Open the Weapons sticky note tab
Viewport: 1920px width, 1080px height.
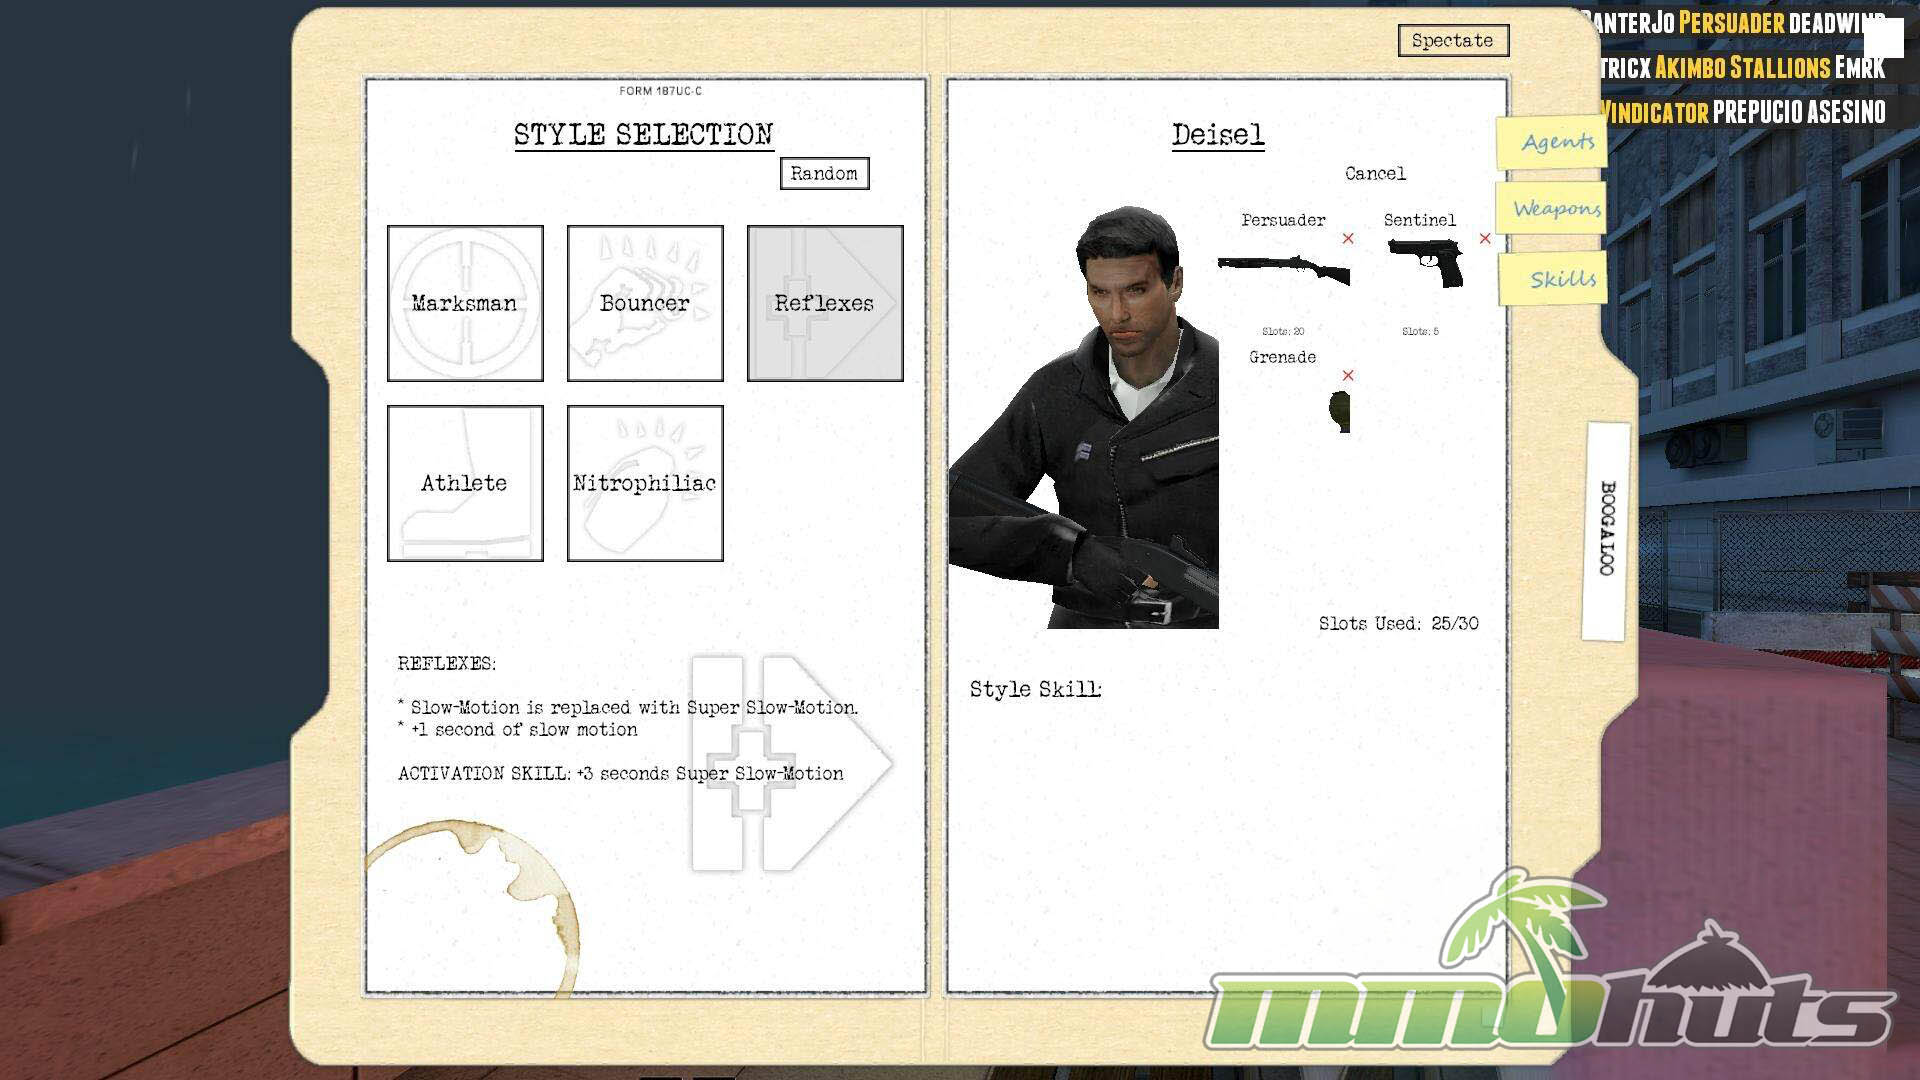[1555, 209]
